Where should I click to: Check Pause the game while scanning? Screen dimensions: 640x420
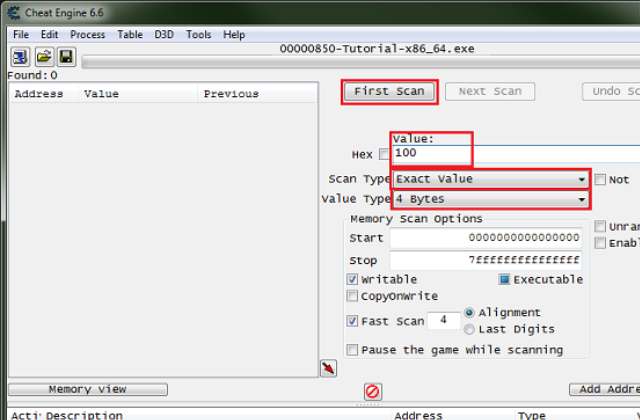[352, 350]
